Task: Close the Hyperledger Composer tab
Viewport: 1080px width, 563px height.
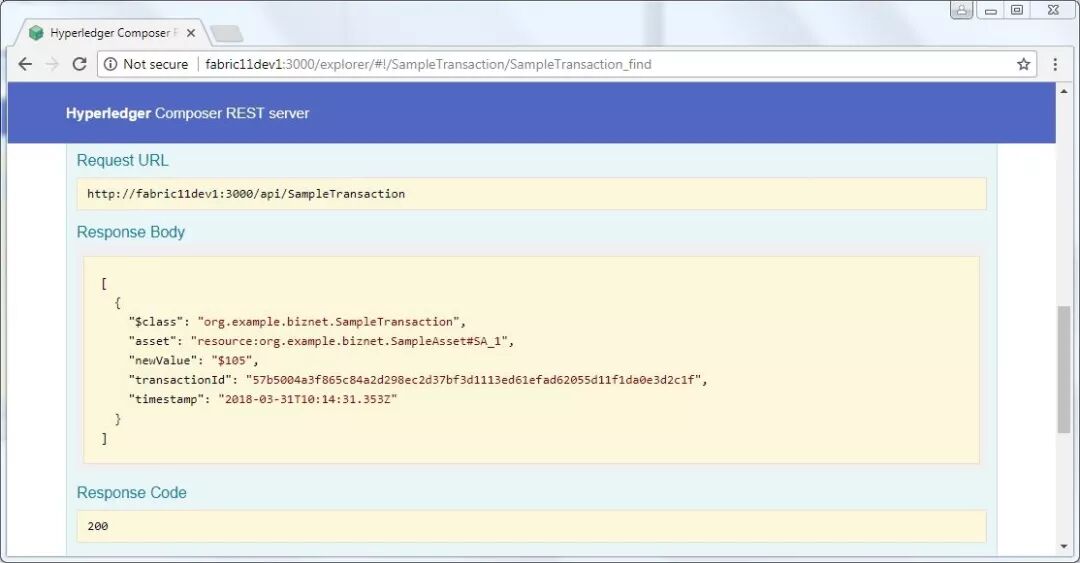Action: 191,33
